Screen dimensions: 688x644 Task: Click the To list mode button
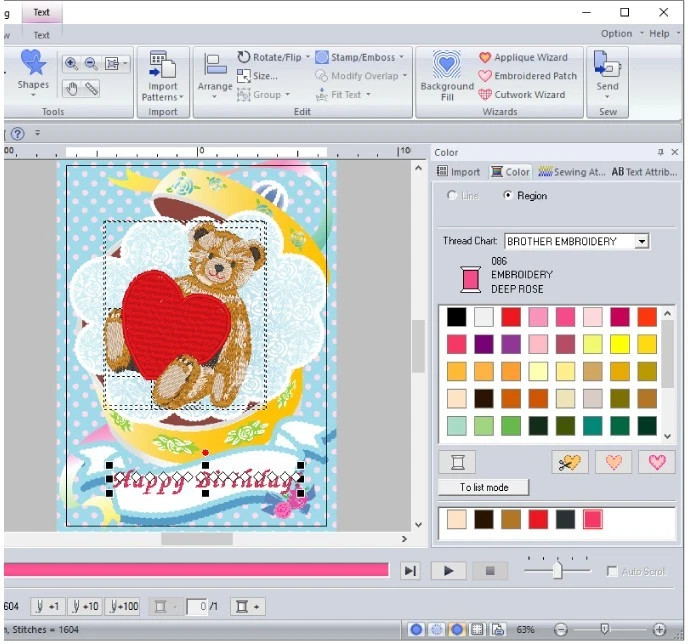483,487
